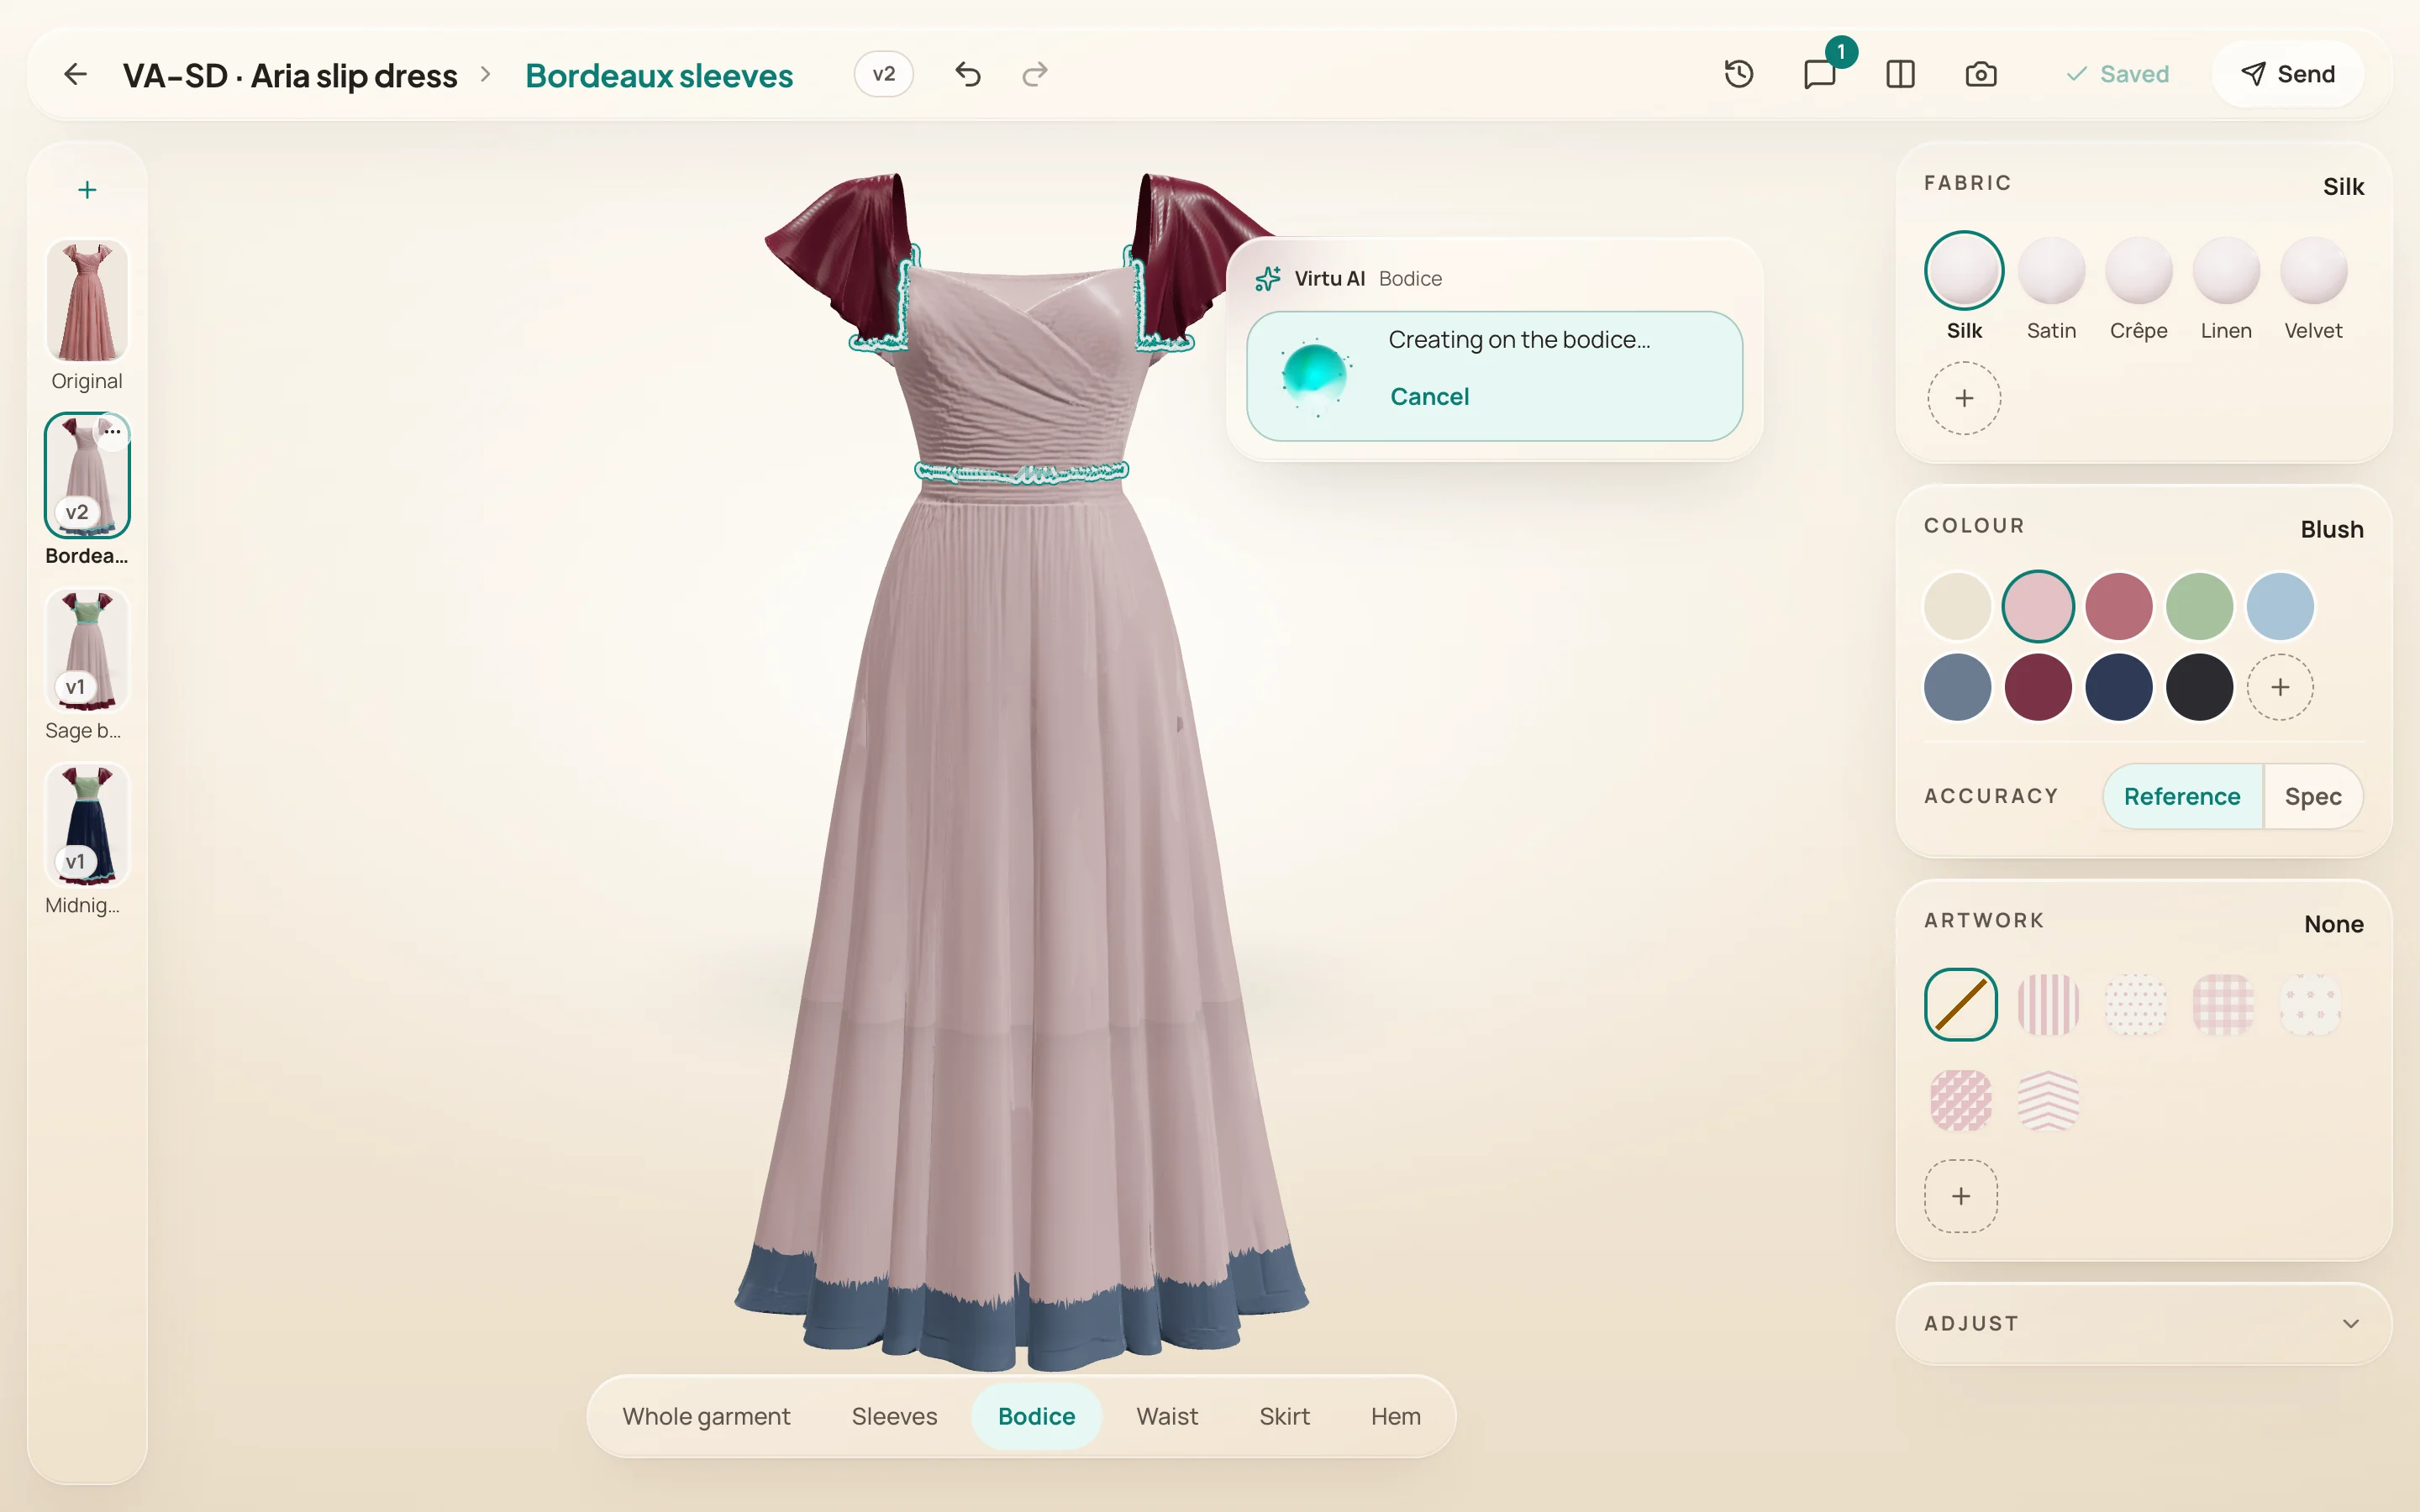Cancel the Virtu AI generation
The image size is (2420, 1512).
(1429, 397)
